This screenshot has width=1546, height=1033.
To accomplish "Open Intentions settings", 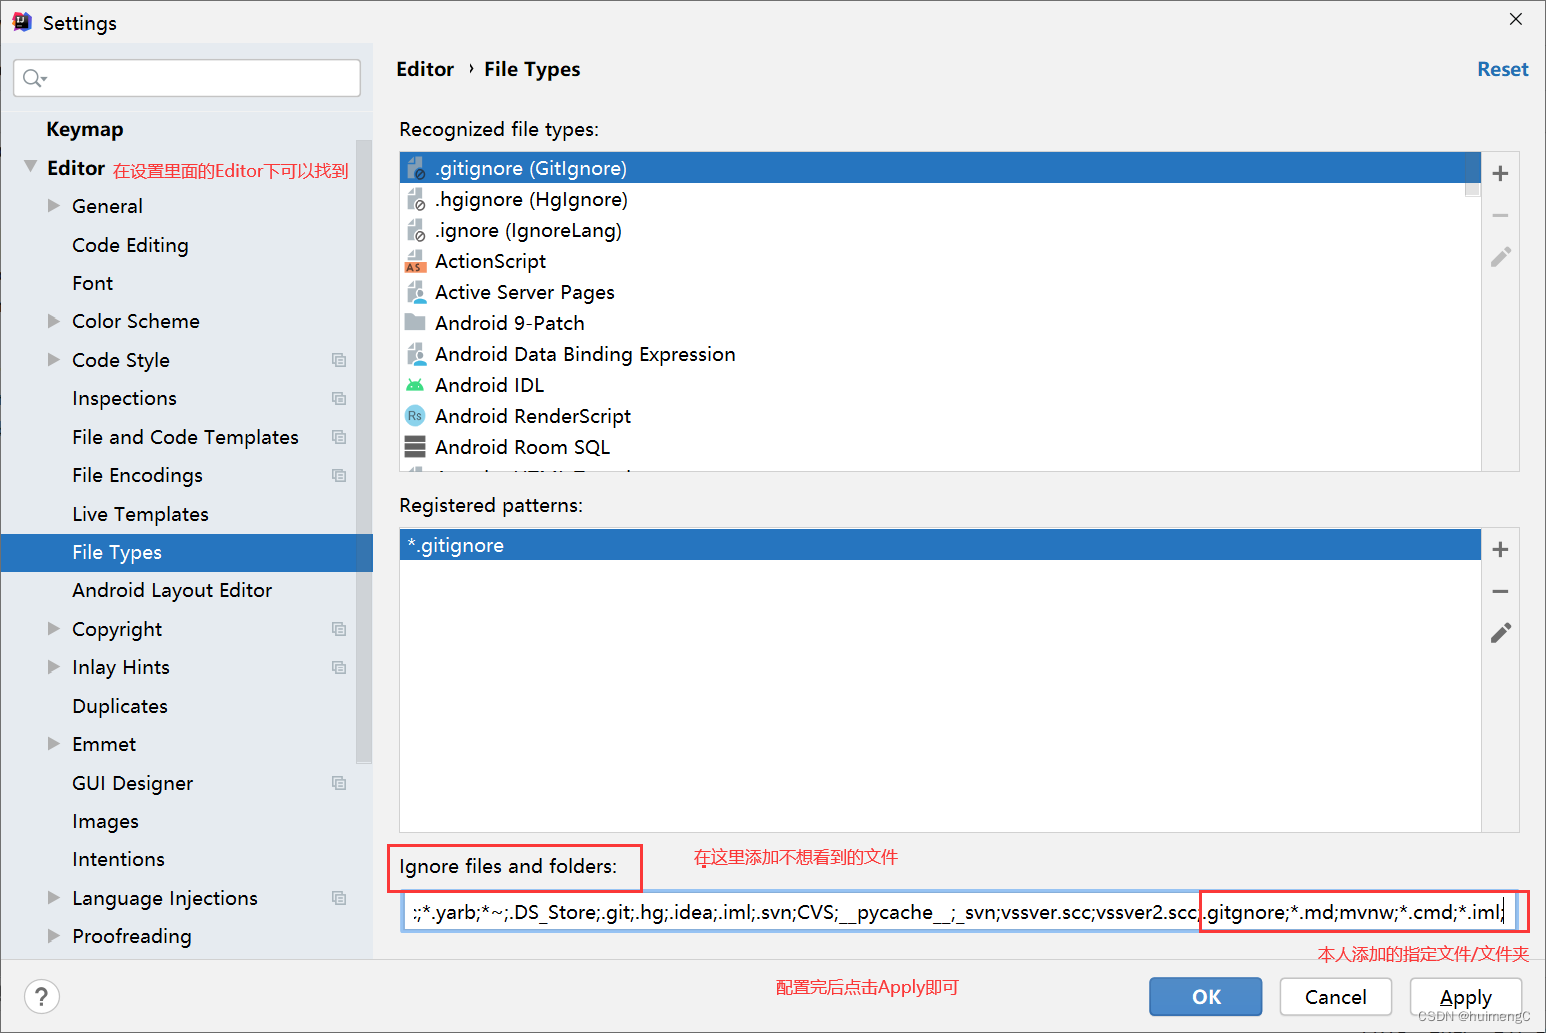I will (x=118, y=859).
